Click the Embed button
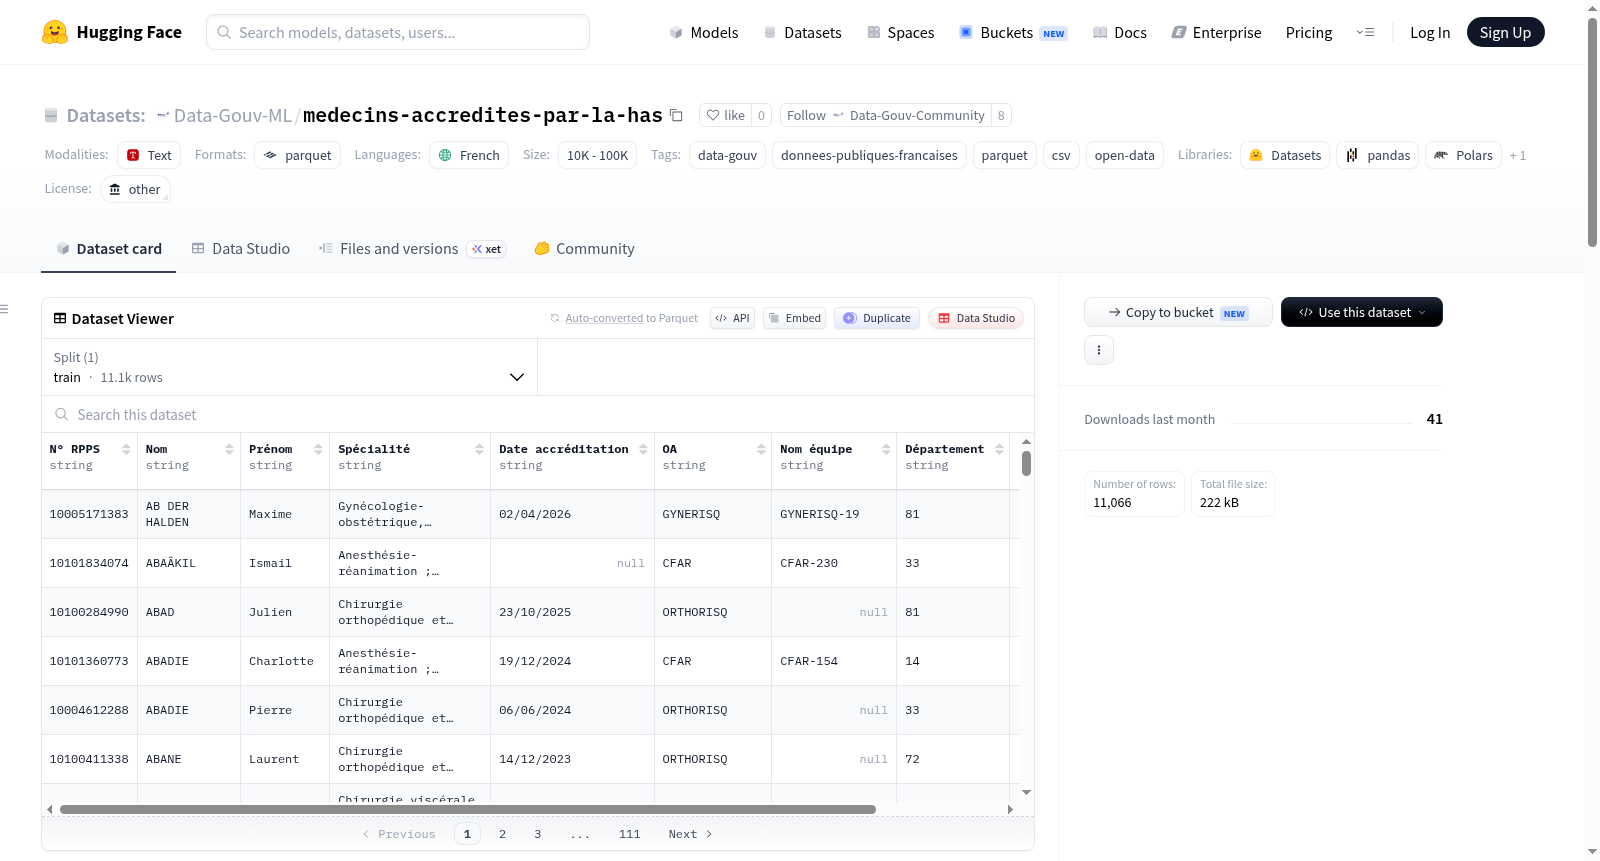The image size is (1600, 861). (794, 318)
